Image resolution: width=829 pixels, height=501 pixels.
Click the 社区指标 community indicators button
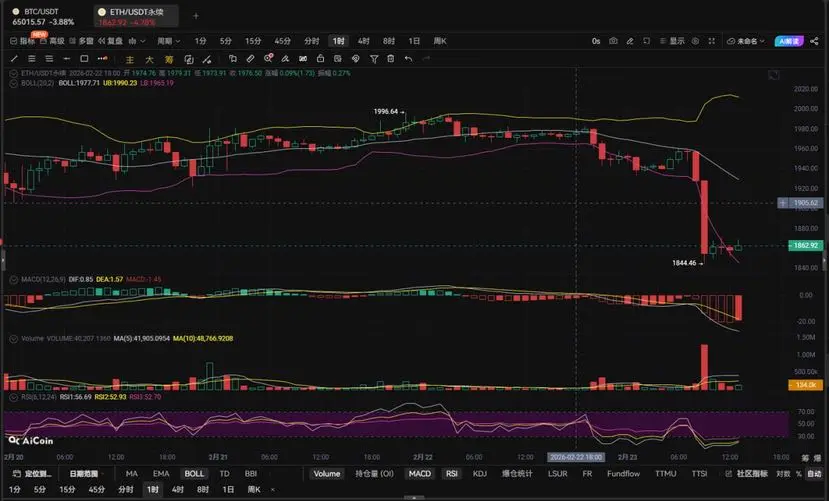[747, 474]
